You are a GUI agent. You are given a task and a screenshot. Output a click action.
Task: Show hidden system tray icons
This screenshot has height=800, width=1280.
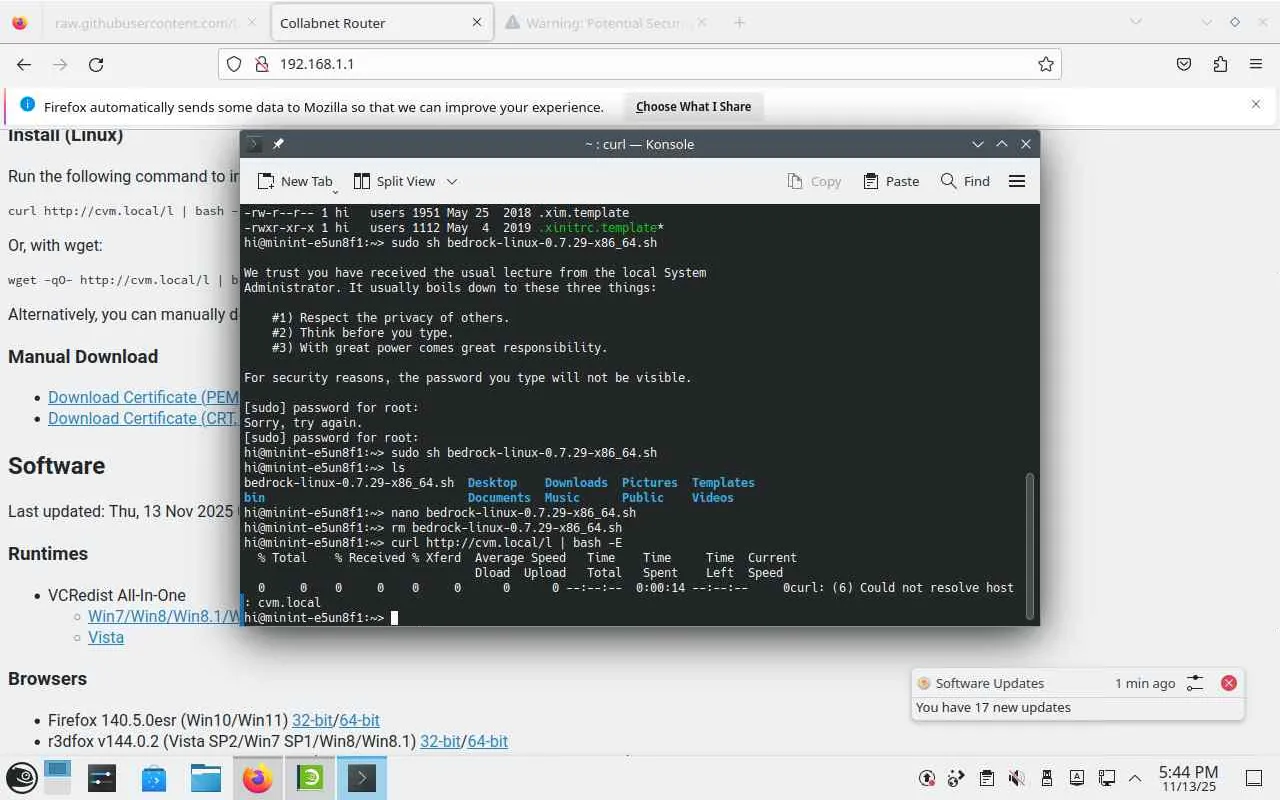click(x=1135, y=778)
